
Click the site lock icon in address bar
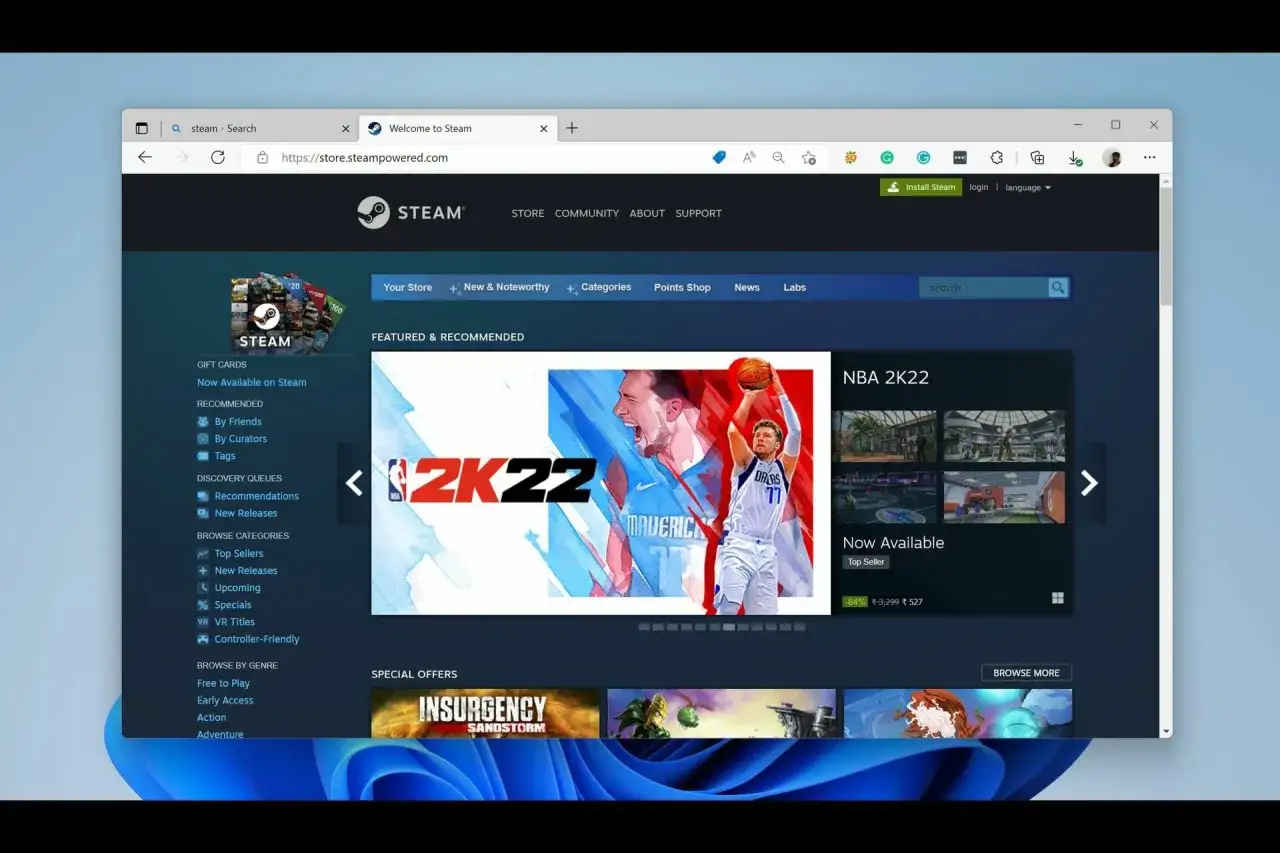coord(263,157)
